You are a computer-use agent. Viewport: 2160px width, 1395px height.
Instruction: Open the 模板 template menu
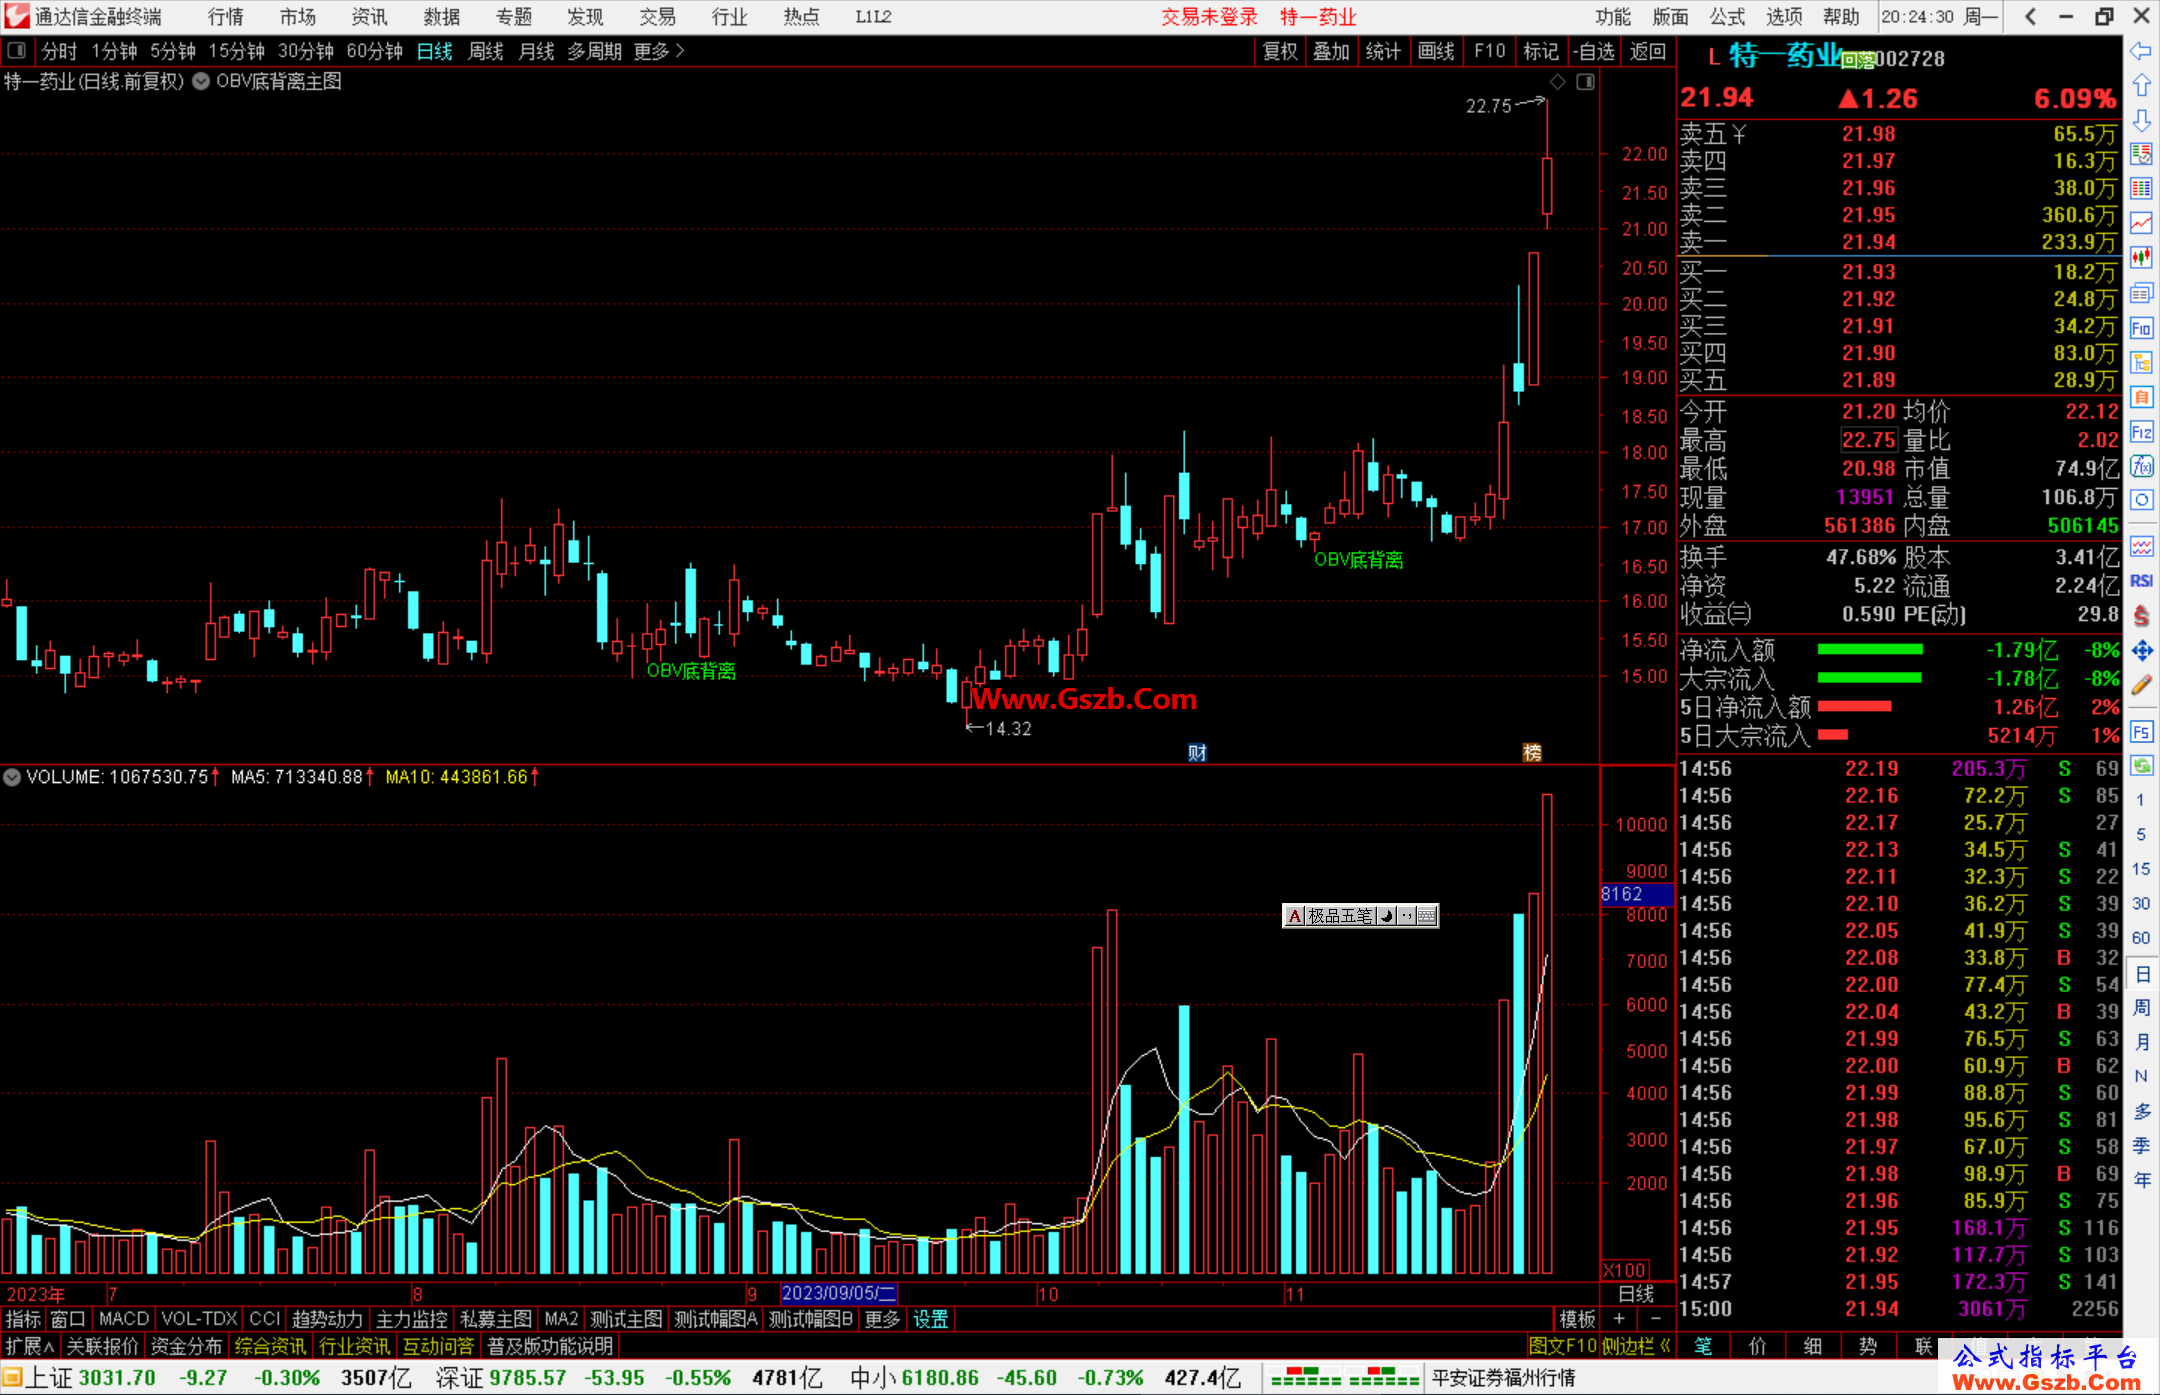click(x=1577, y=1319)
